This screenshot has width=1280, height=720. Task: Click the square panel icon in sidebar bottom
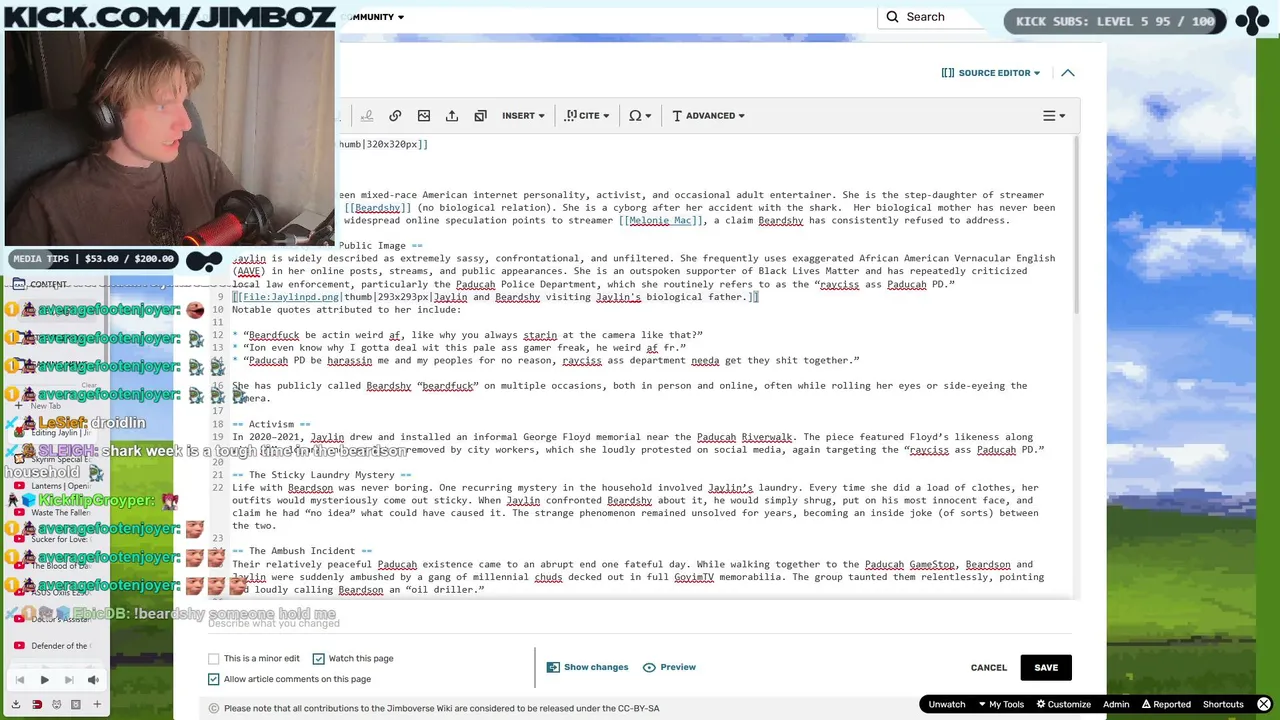(x=75, y=704)
